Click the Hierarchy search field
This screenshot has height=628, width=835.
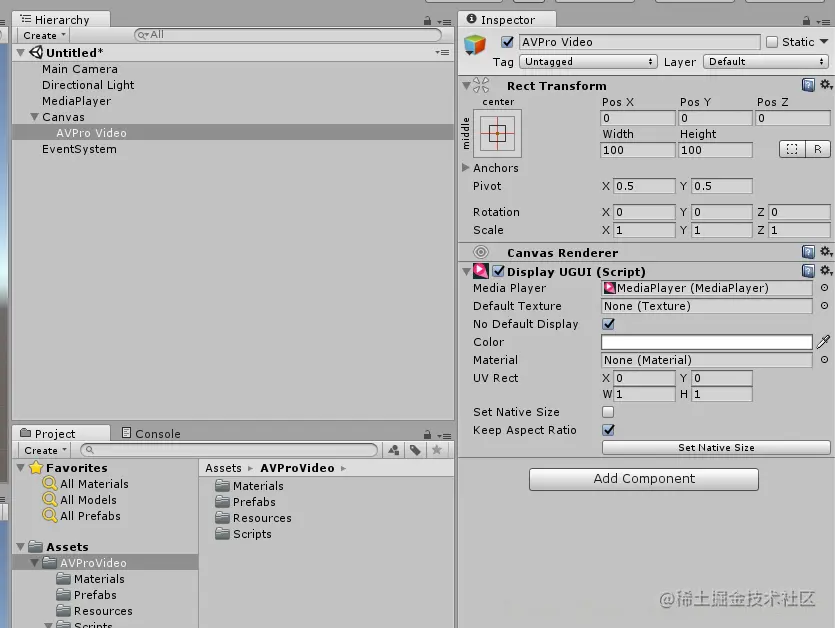click(x=288, y=35)
